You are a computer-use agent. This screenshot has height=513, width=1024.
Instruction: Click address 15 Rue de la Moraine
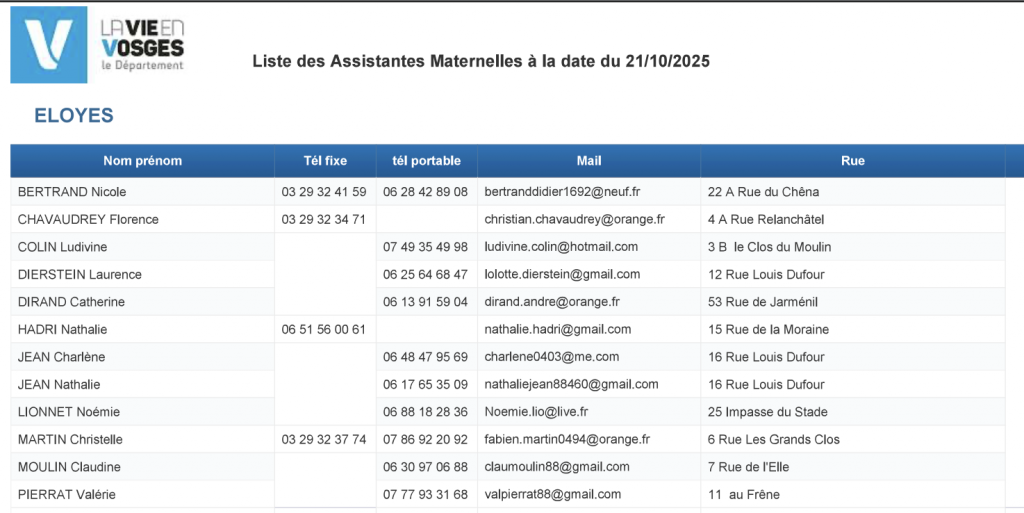coord(768,329)
